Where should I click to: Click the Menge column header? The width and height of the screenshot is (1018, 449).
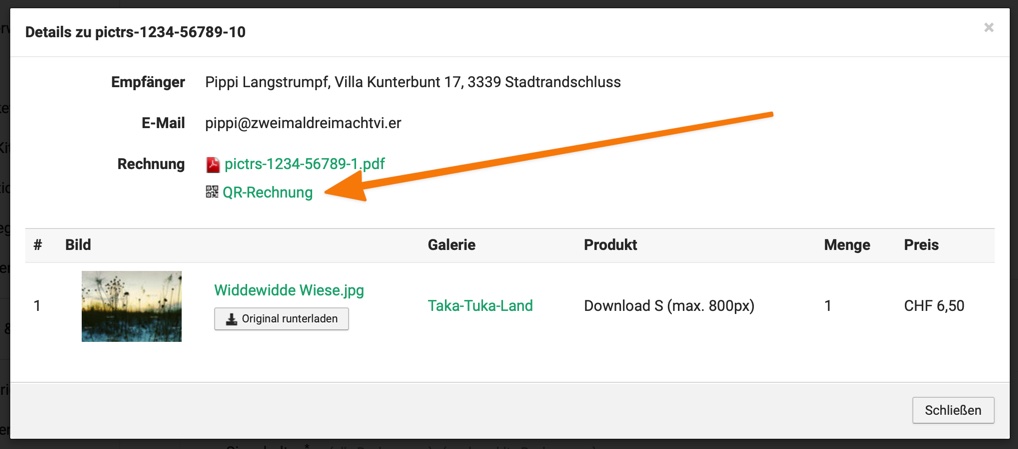point(847,245)
